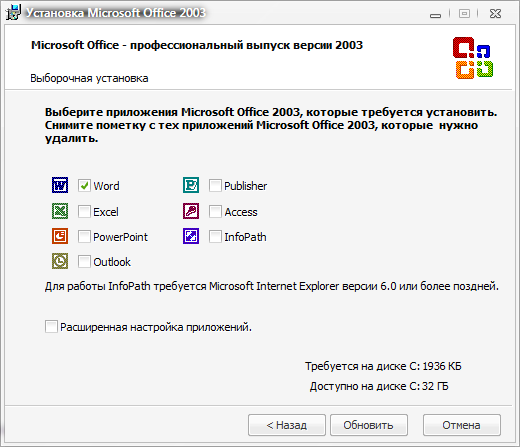520x448 pixels.
Task: Enable Расширенная настройка приложений checkbox
Action: 51,327
